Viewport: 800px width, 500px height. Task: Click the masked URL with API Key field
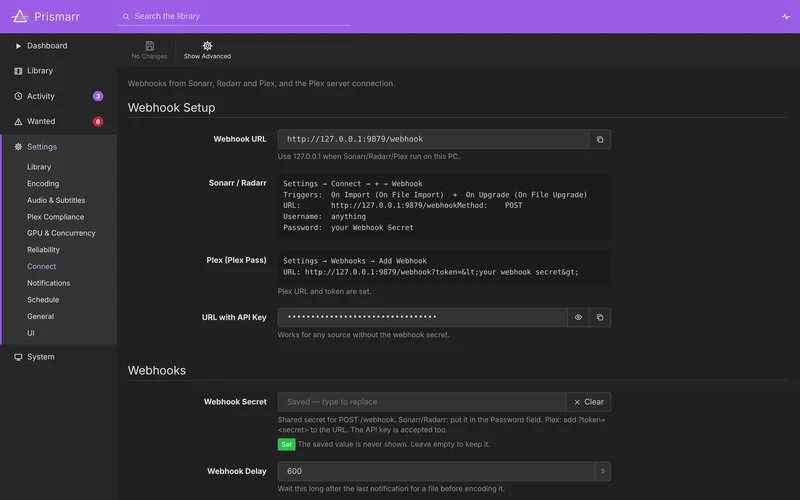[422, 317]
